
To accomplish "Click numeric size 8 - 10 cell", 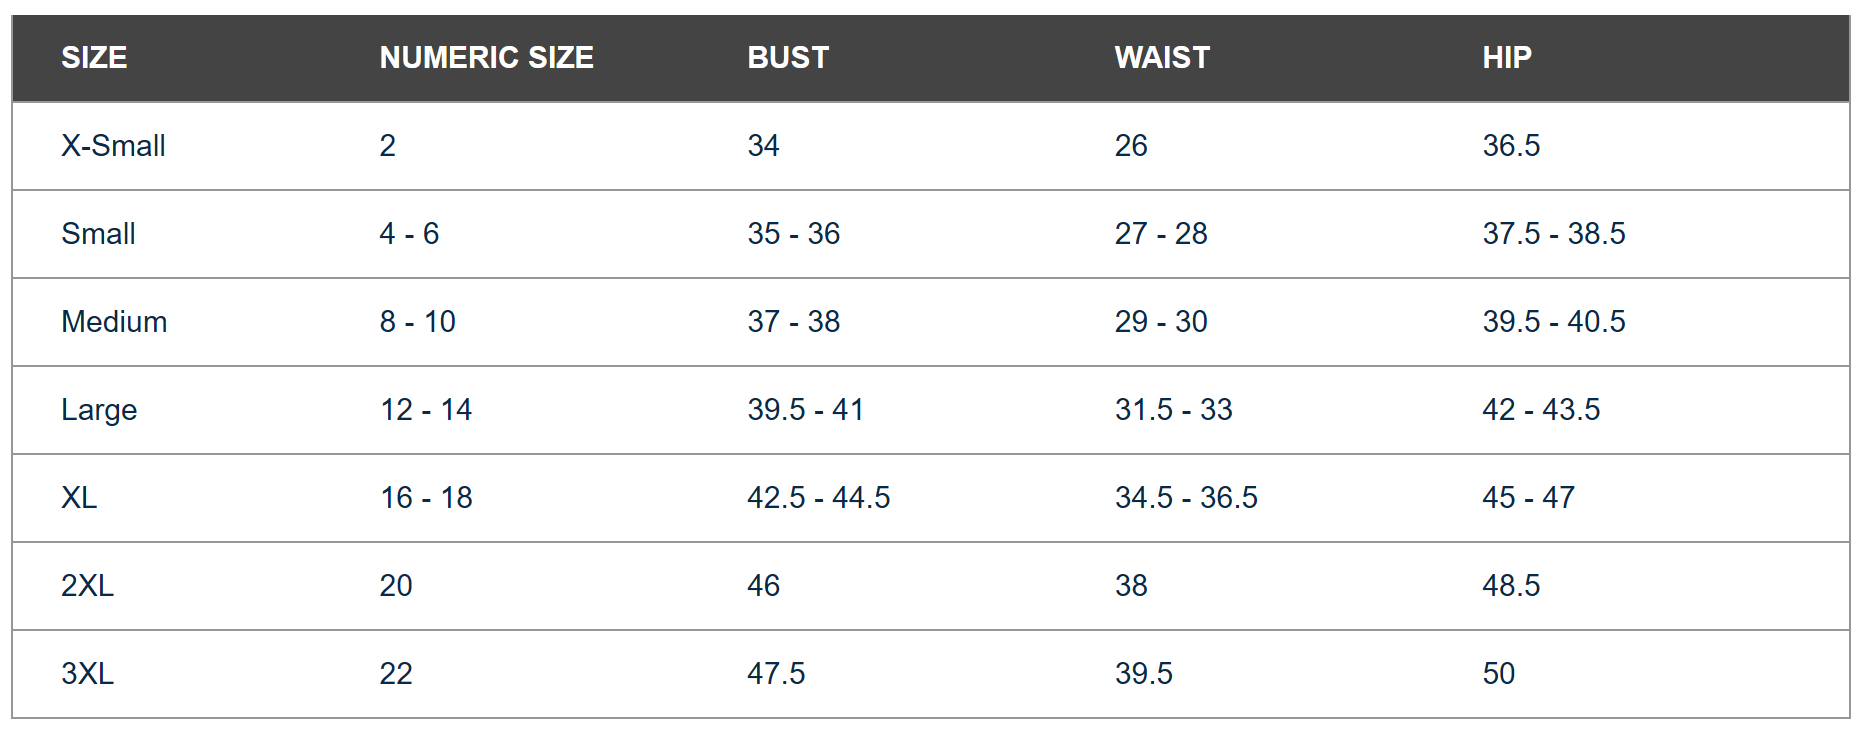I will (x=417, y=322).
